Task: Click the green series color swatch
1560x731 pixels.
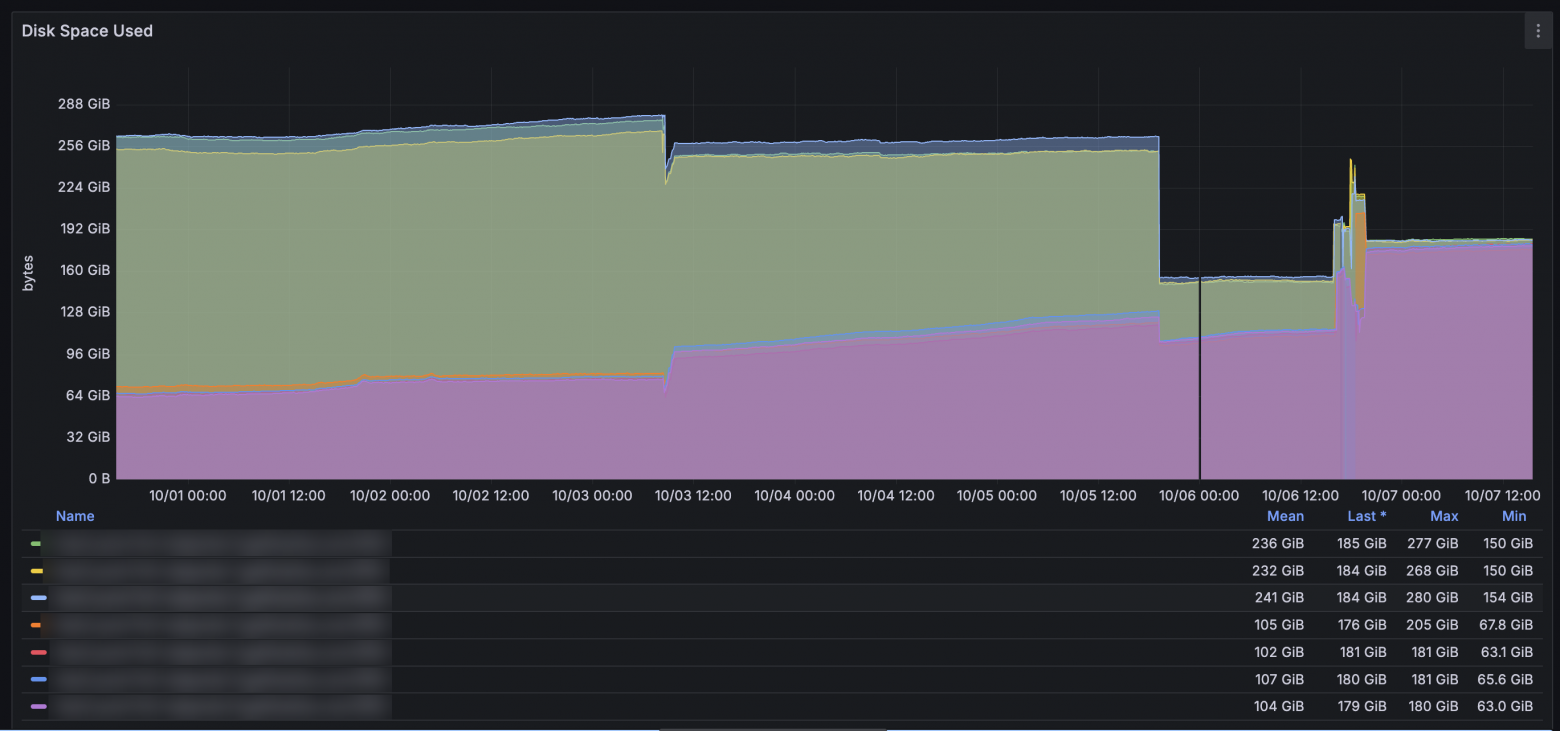Action: click(x=36, y=544)
